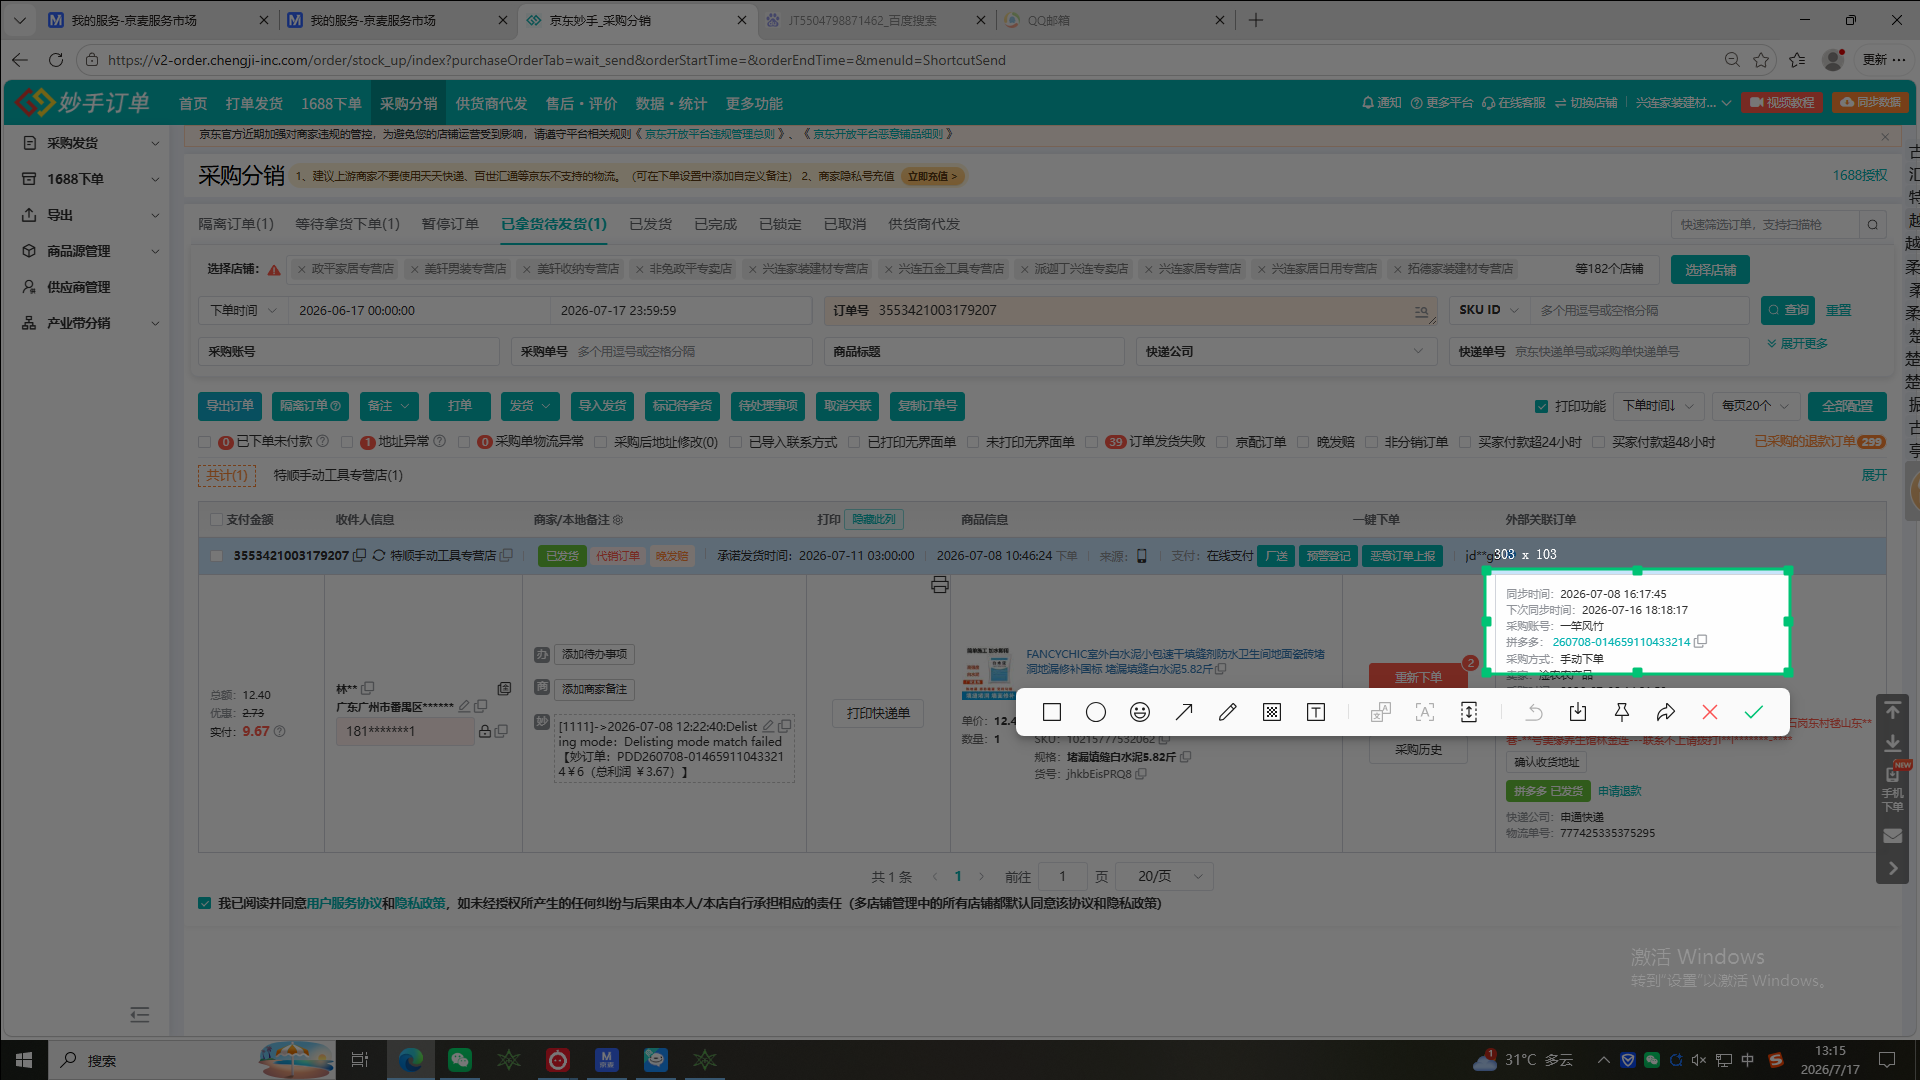The height and width of the screenshot is (1080, 1920).
Task: Select the checkbox for order 3553421003179207
Action: 217,556
